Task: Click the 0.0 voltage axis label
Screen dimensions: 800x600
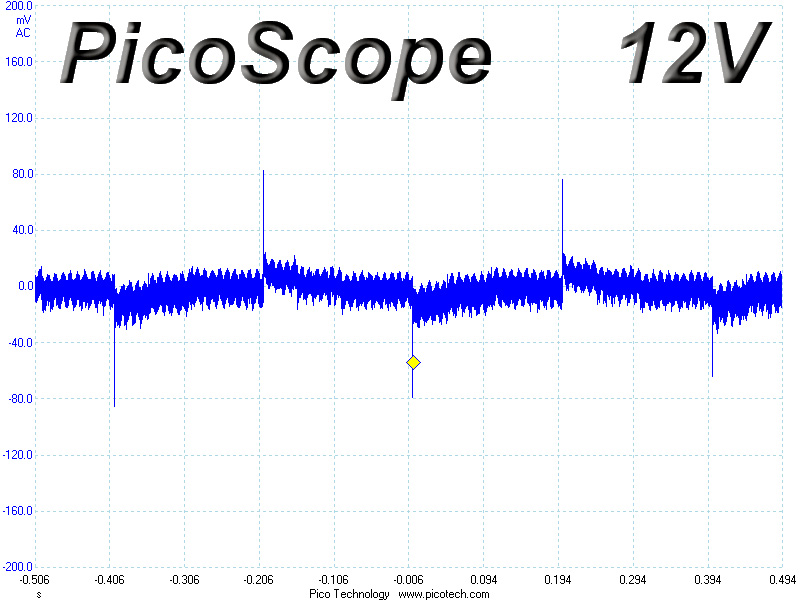Action: pos(26,286)
